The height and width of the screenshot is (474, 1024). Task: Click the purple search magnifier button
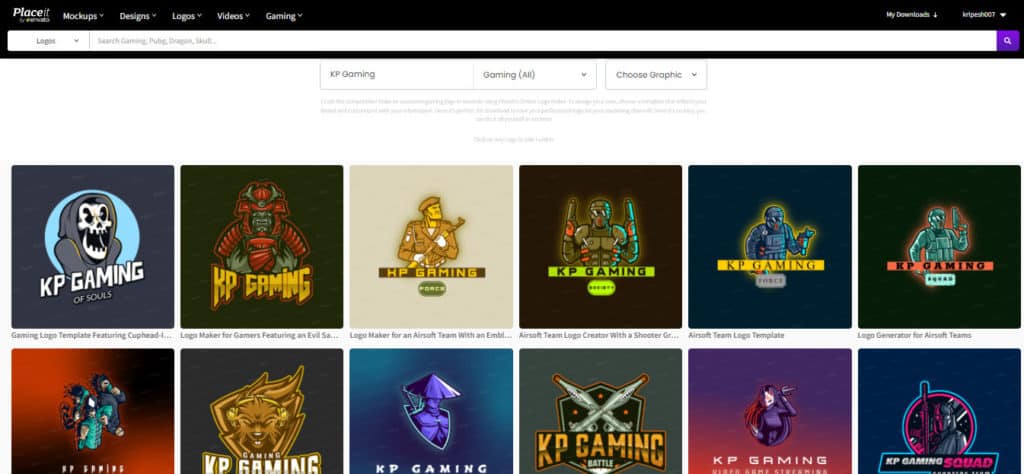(x=1007, y=40)
